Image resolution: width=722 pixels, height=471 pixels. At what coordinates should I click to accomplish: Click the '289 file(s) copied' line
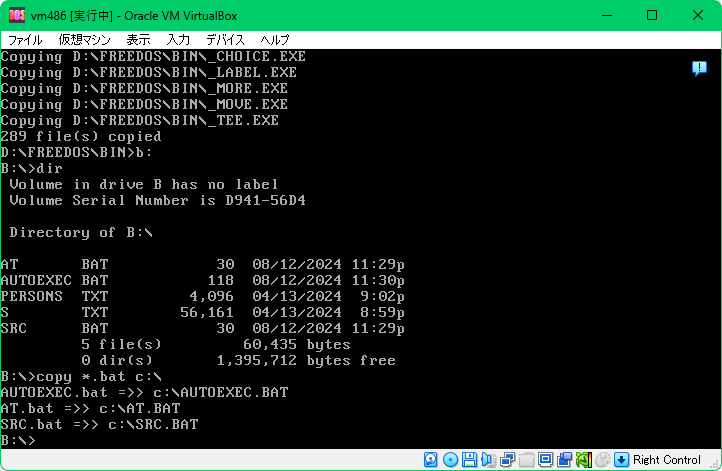point(81,136)
